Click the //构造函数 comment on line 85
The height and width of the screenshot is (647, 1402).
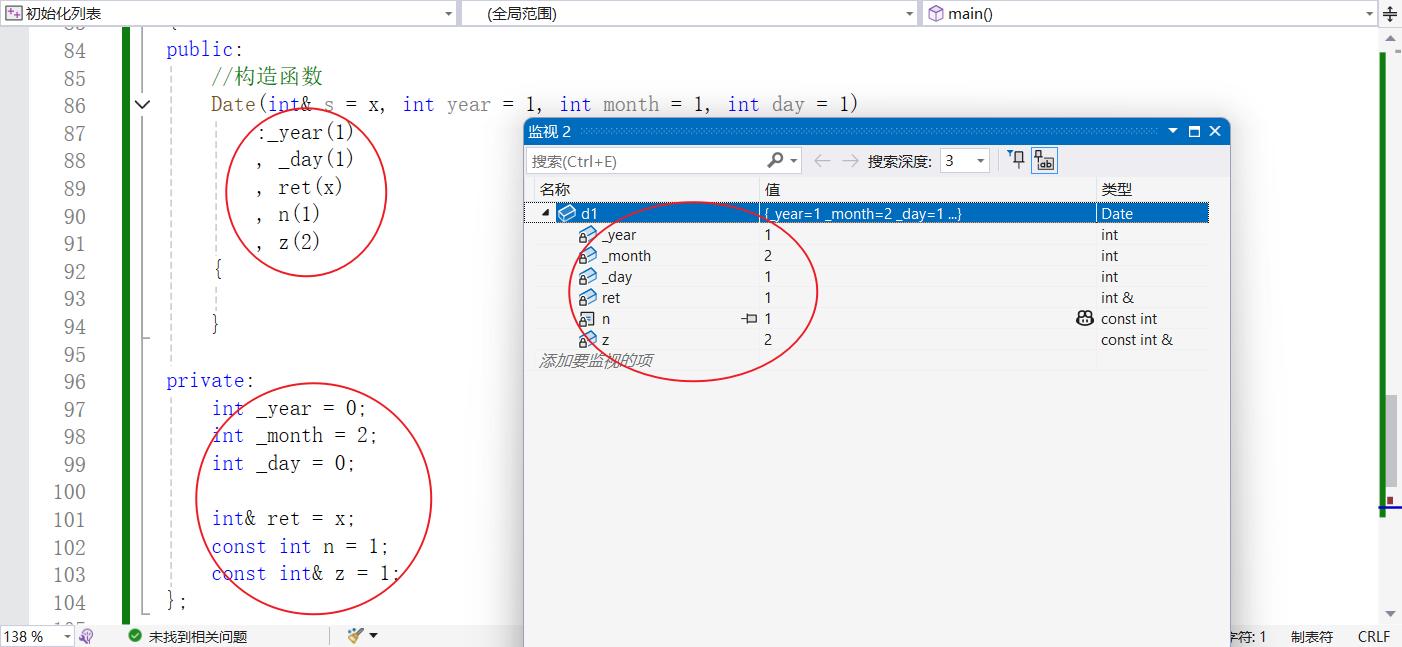267,77
